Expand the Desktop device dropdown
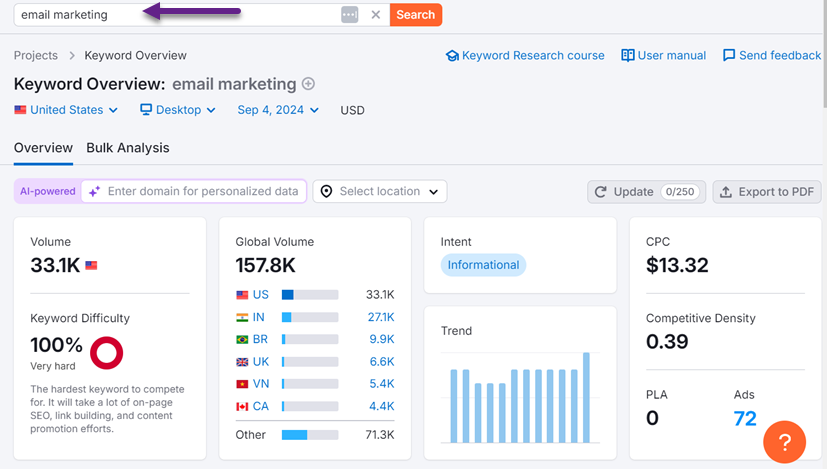The width and height of the screenshot is (827, 469). (x=178, y=110)
